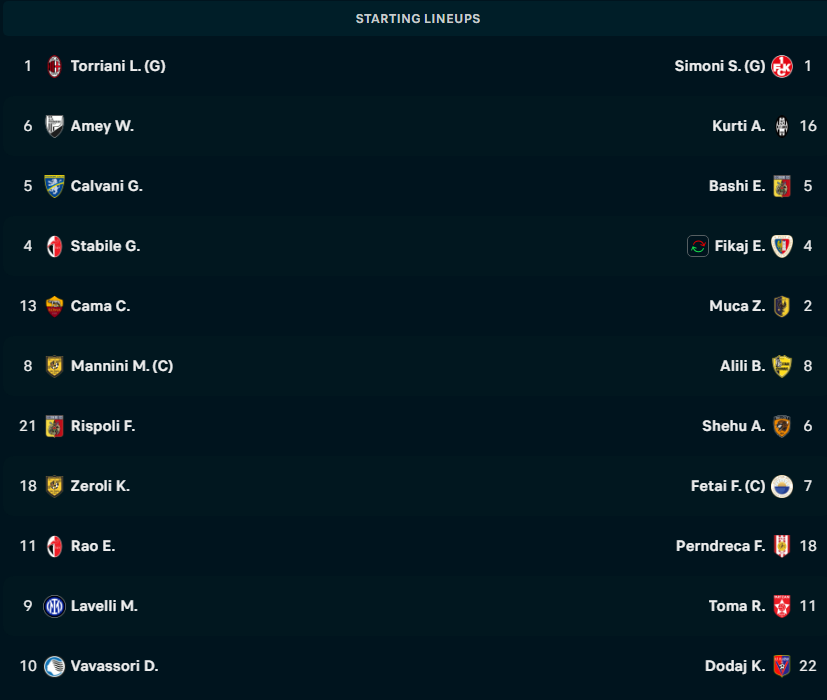Select player Stabile G.
This screenshot has height=700, width=827.
(x=105, y=246)
